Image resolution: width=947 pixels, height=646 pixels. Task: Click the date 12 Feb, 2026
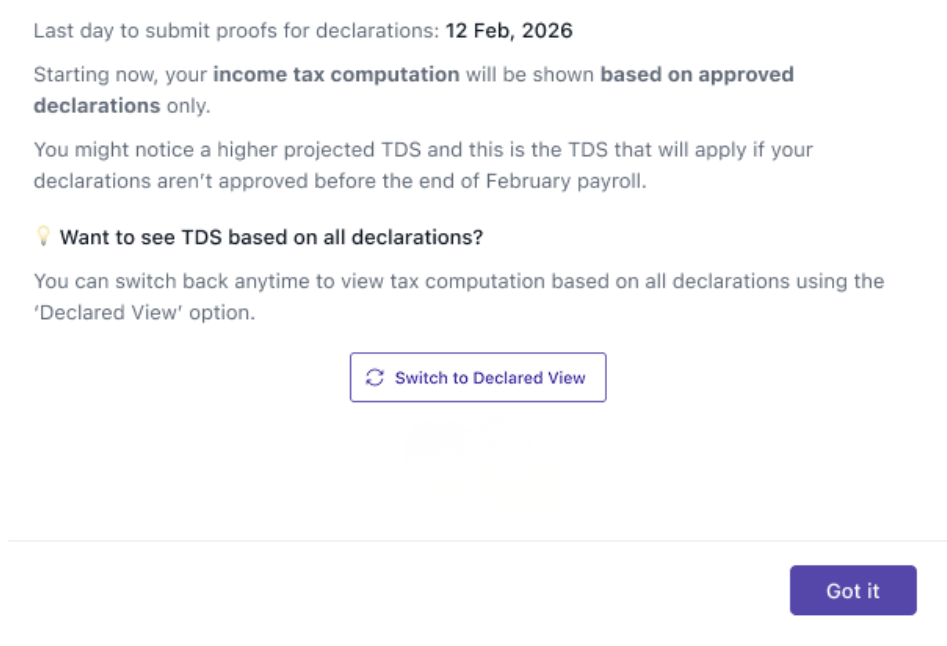pos(509,30)
